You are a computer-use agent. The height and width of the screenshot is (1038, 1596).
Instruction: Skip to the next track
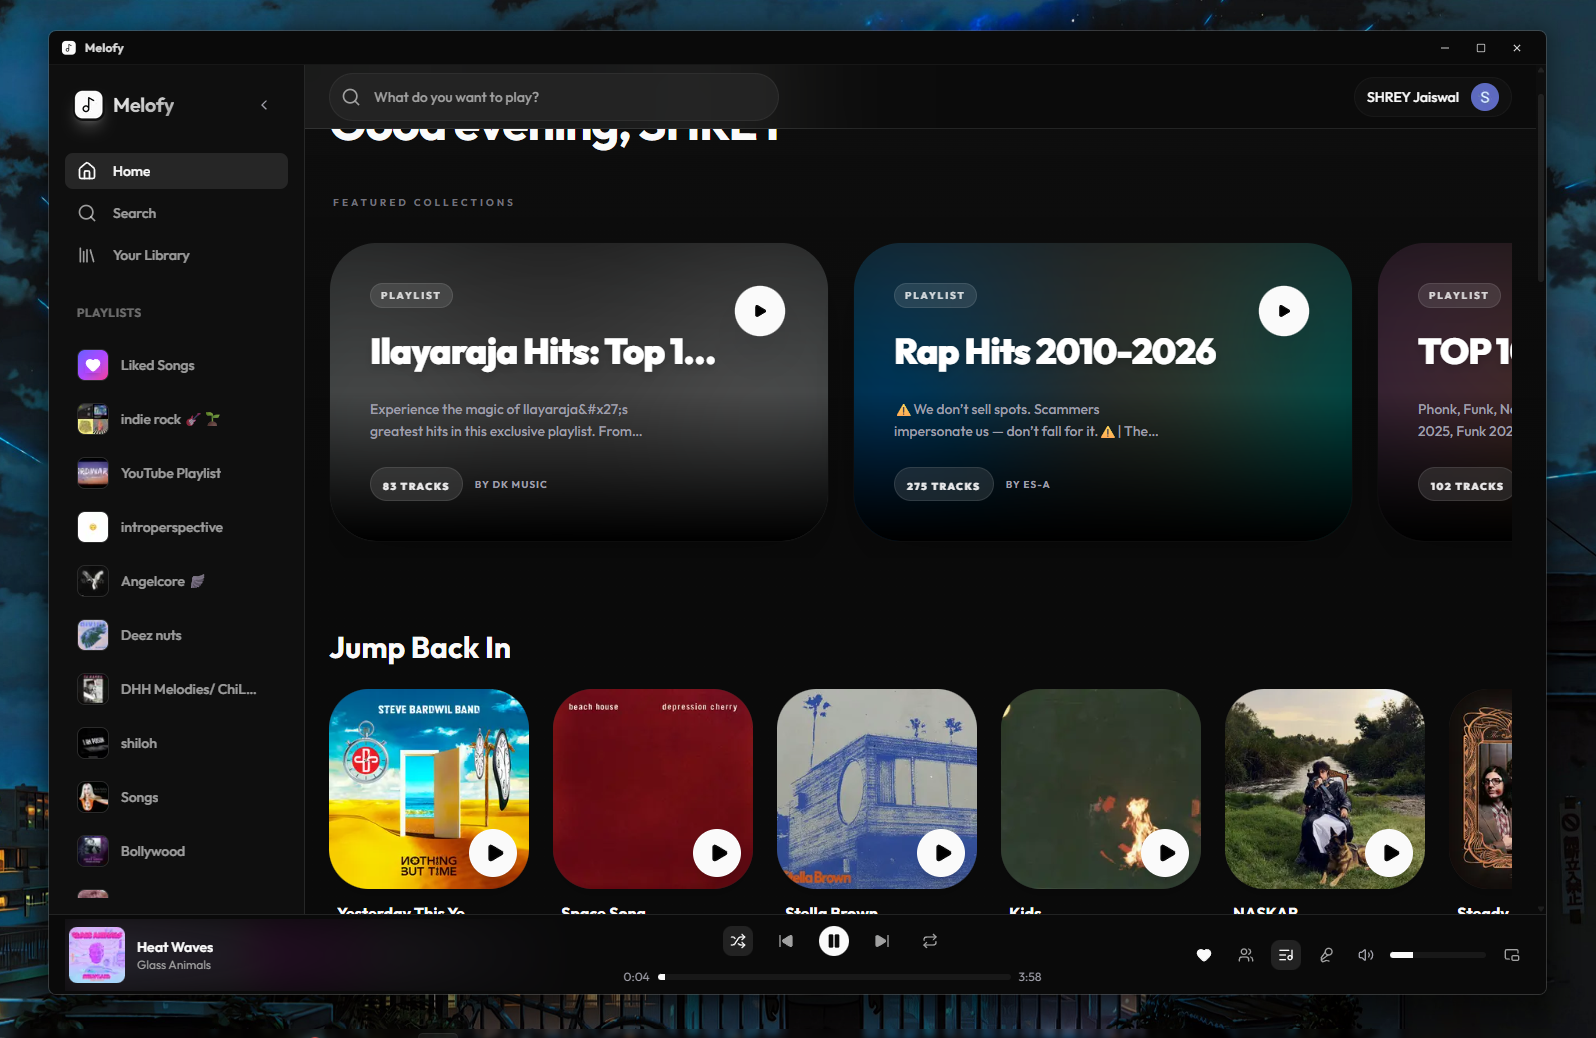(x=882, y=941)
